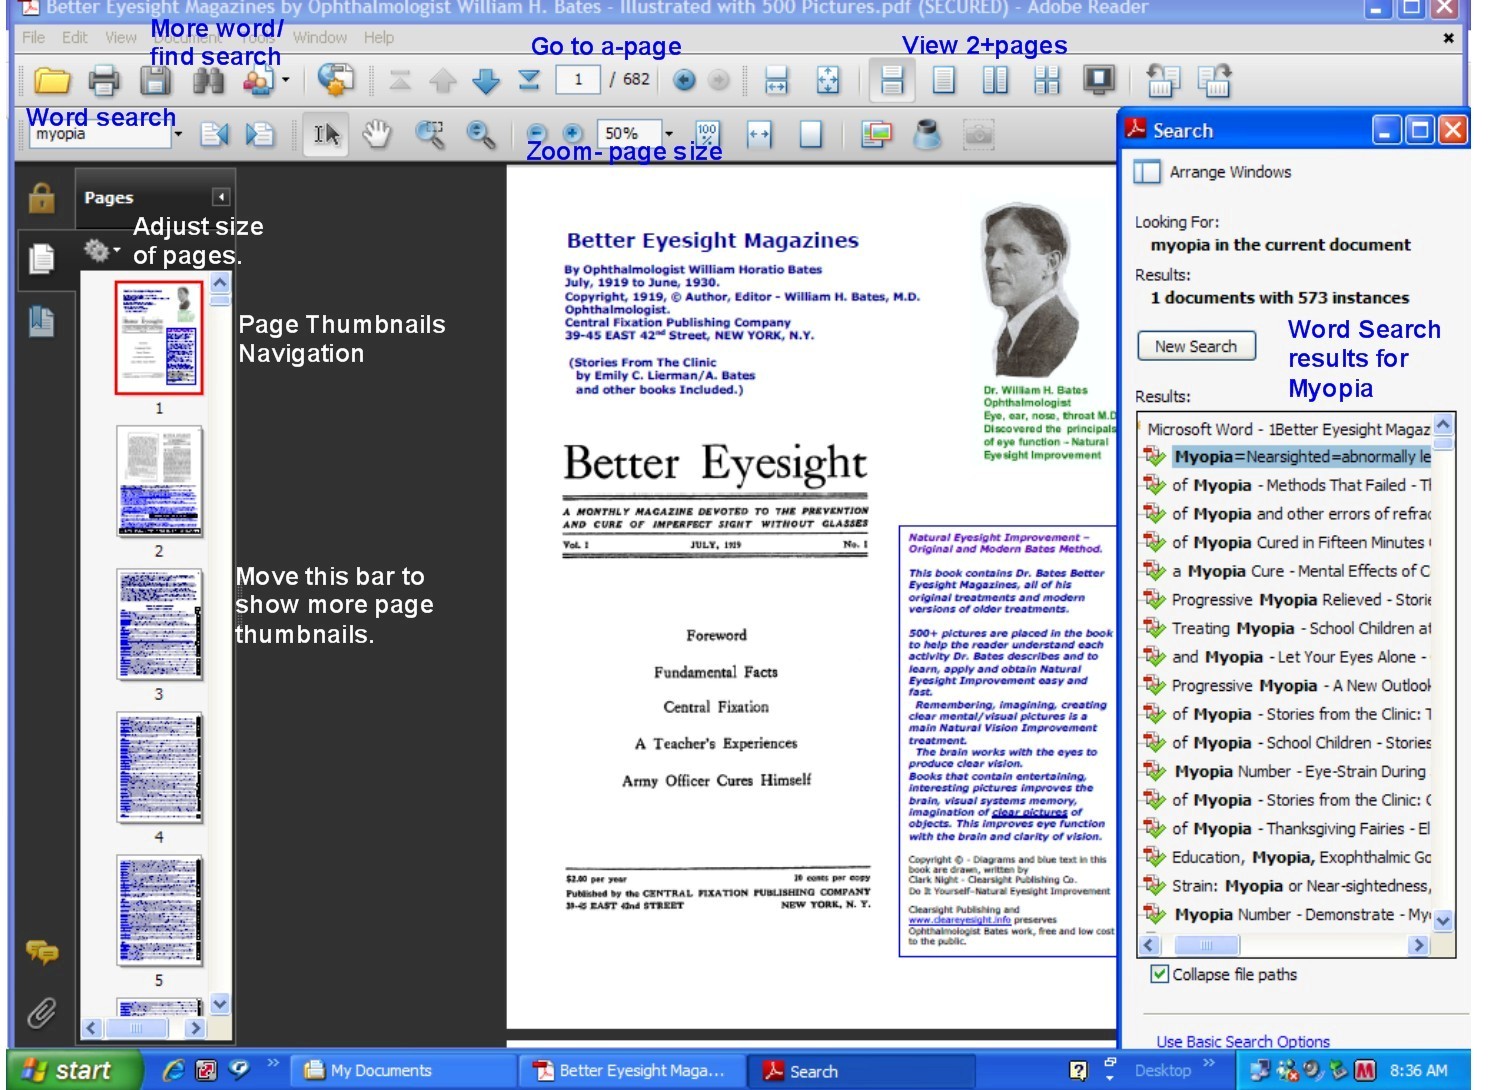Choose the Hand tool
Image resolution: width=1500 pixels, height=1090 pixels.
[376, 134]
